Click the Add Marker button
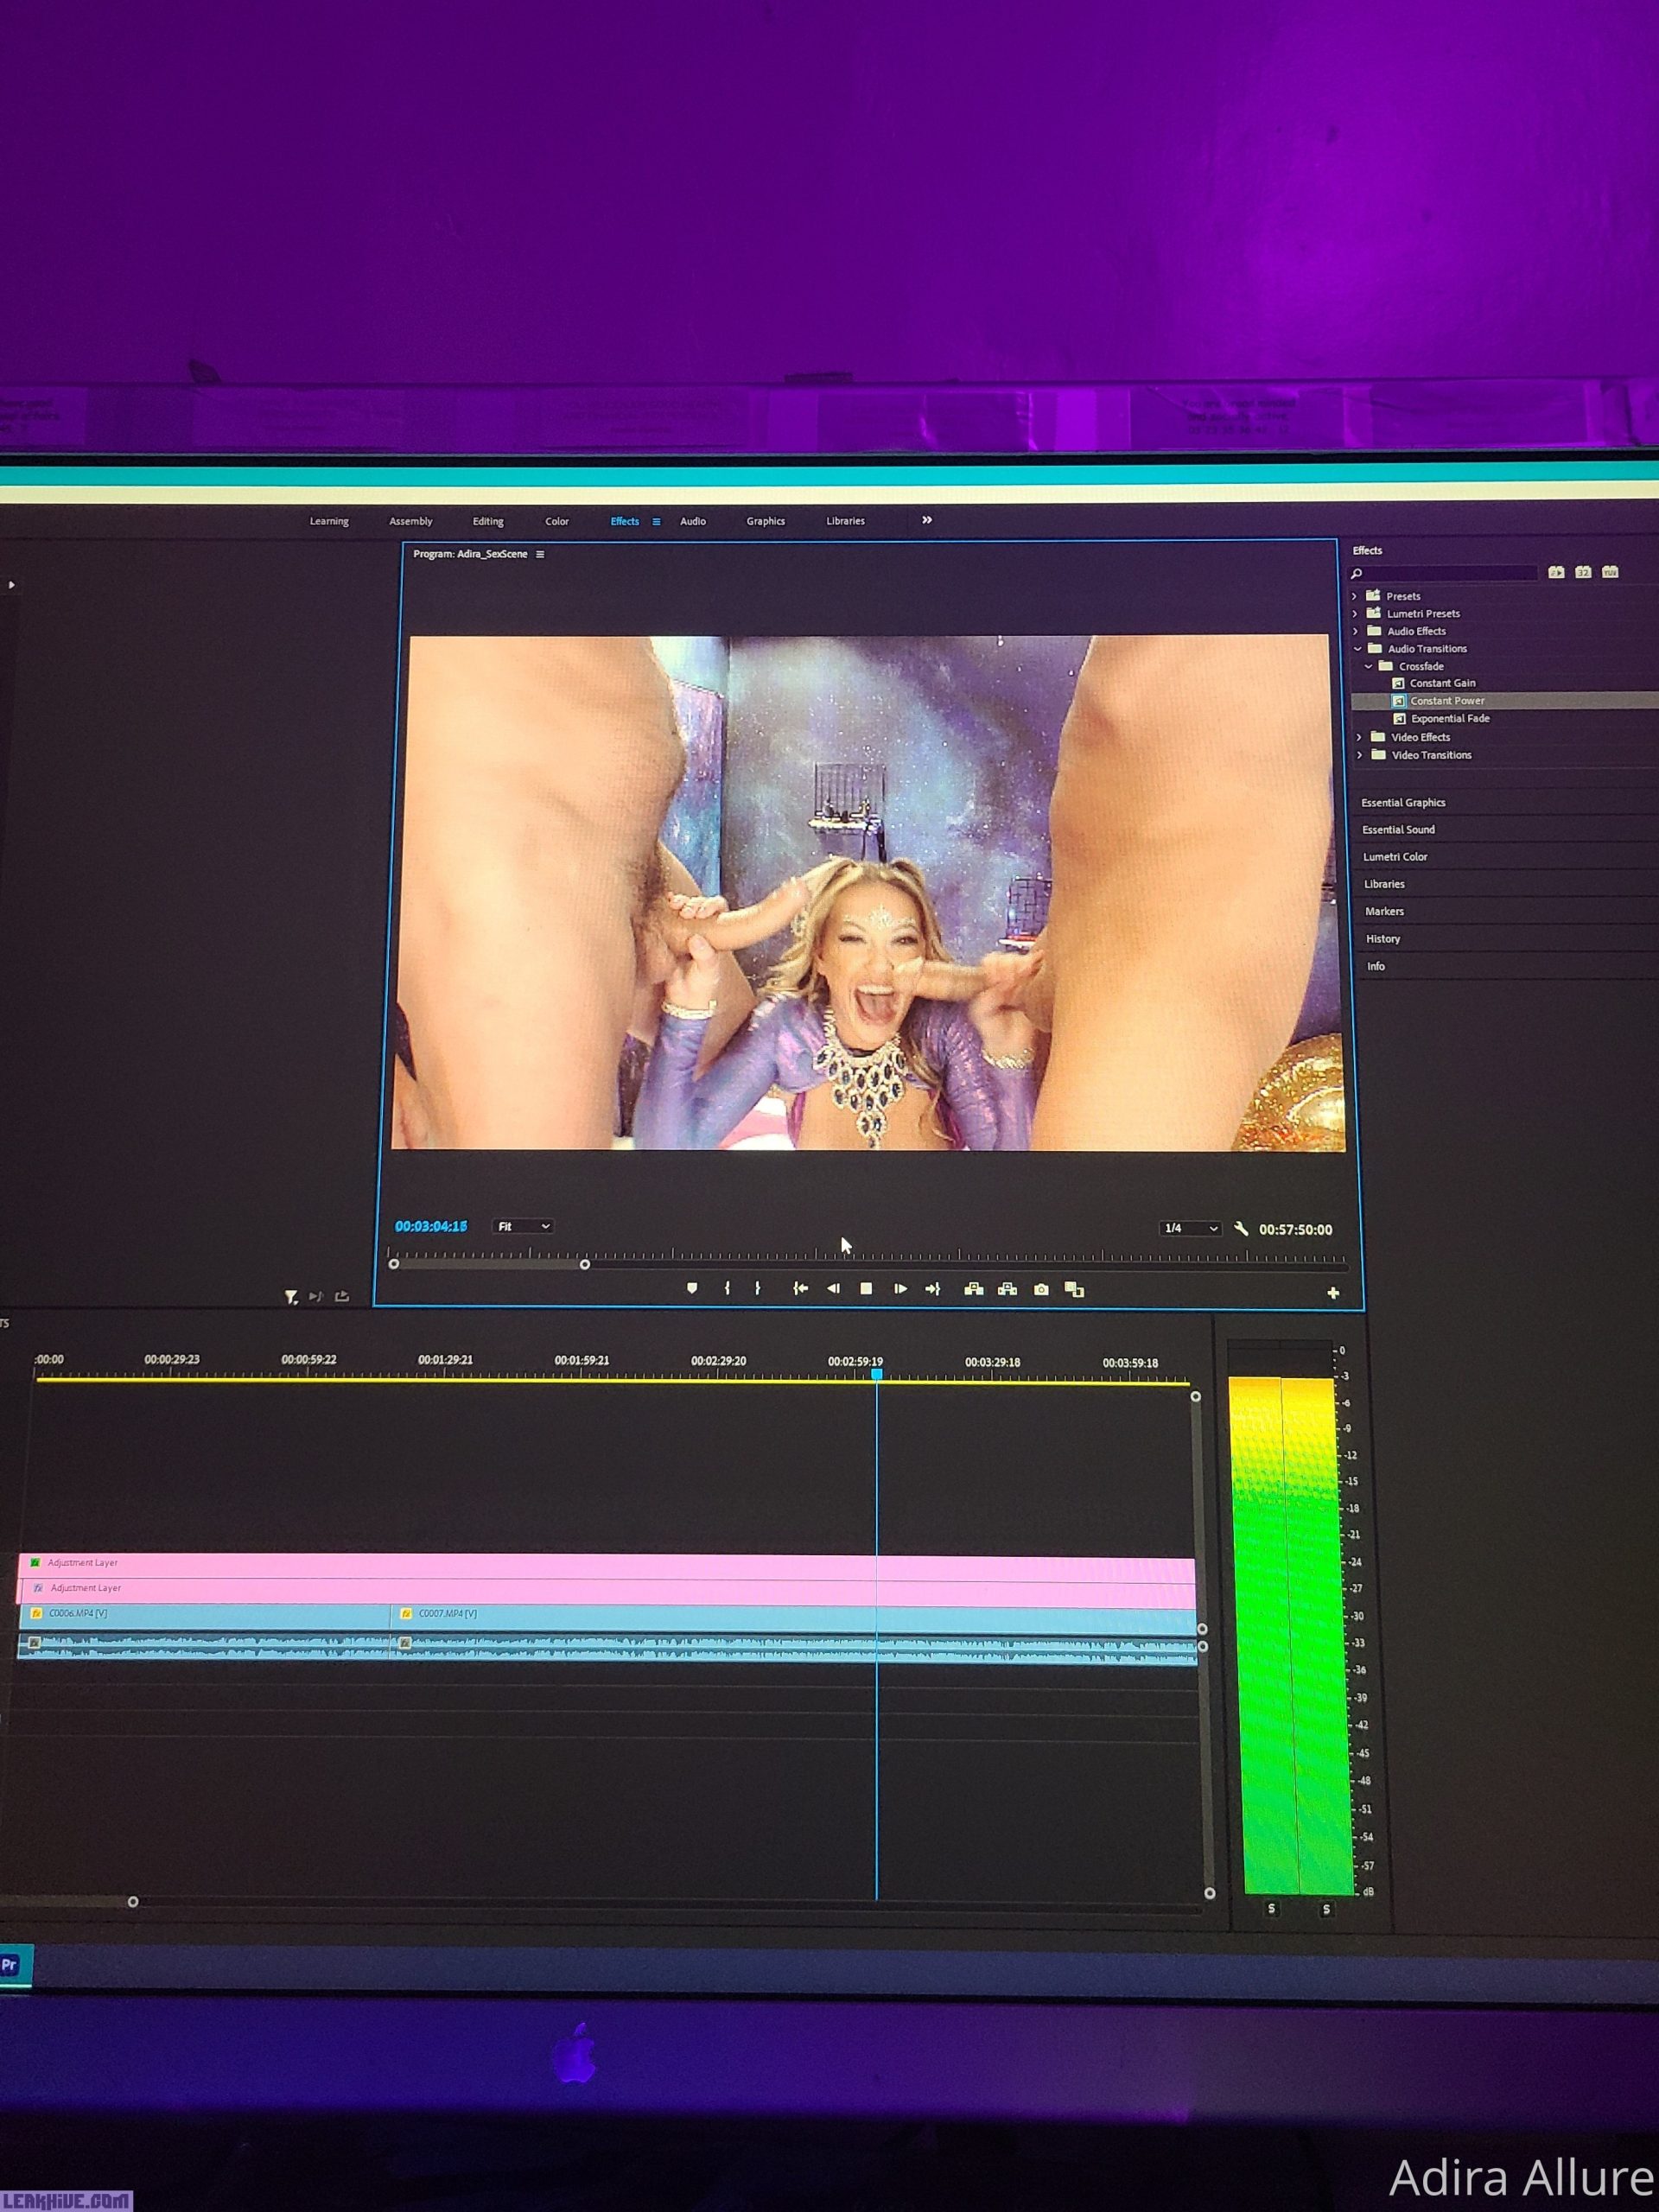The width and height of the screenshot is (1659, 2212). (692, 1288)
